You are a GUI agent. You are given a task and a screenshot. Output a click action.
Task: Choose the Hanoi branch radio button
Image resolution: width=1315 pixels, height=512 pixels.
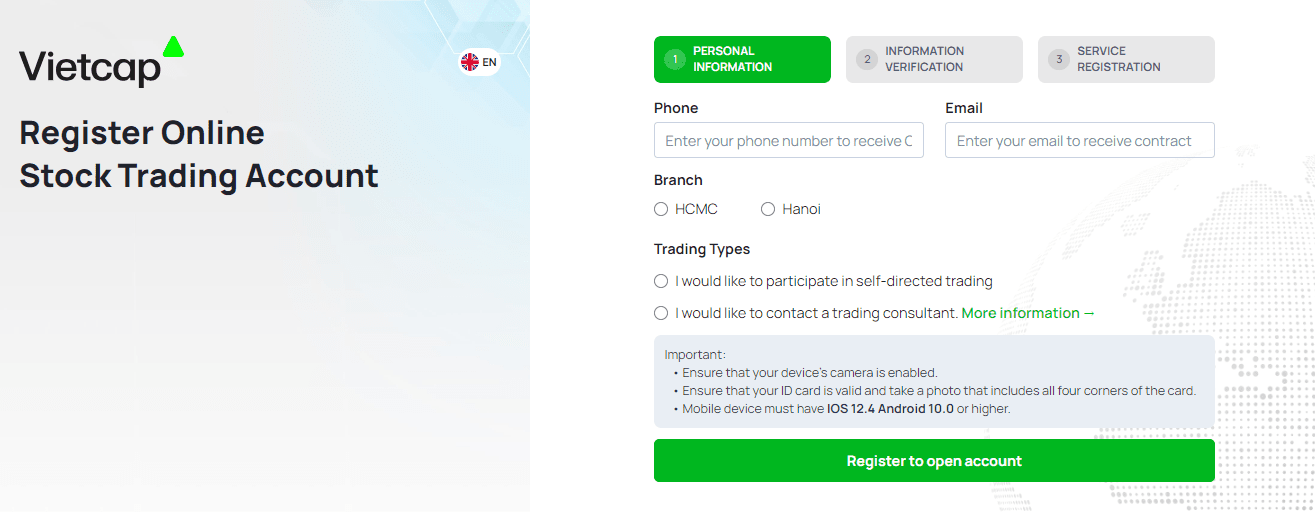pyautogui.click(x=768, y=209)
